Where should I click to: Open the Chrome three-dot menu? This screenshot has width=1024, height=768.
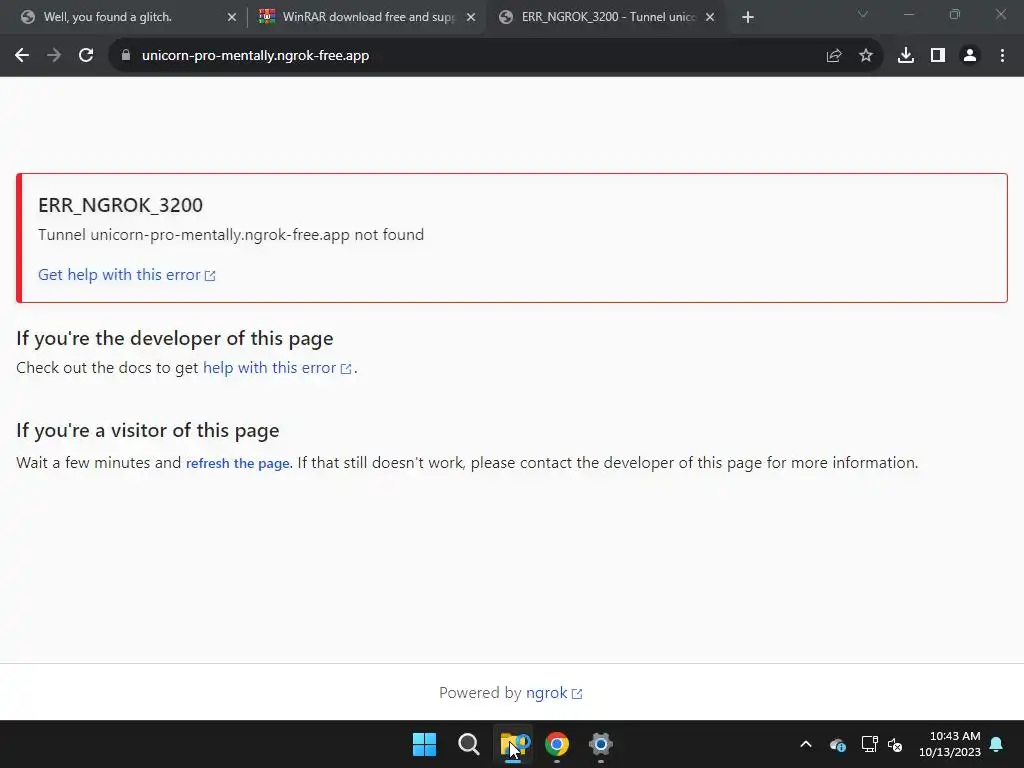coord(1002,56)
